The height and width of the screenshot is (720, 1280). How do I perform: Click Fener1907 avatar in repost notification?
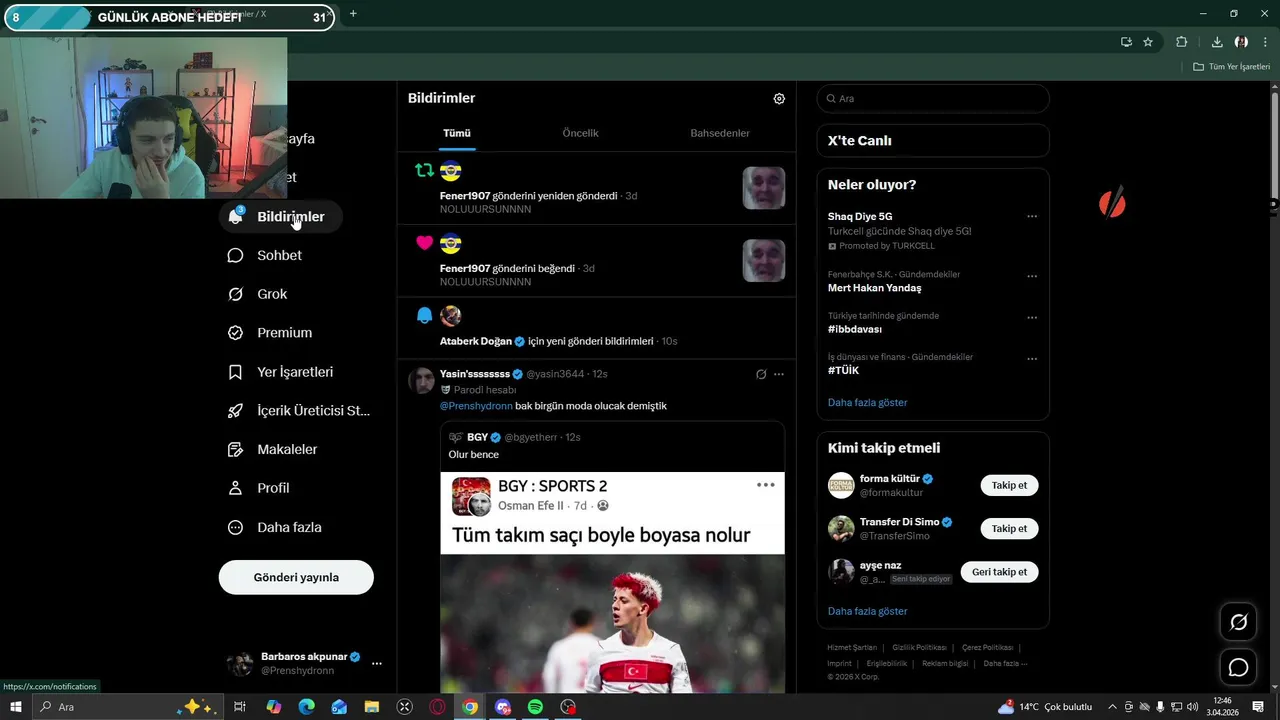pyautogui.click(x=451, y=170)
